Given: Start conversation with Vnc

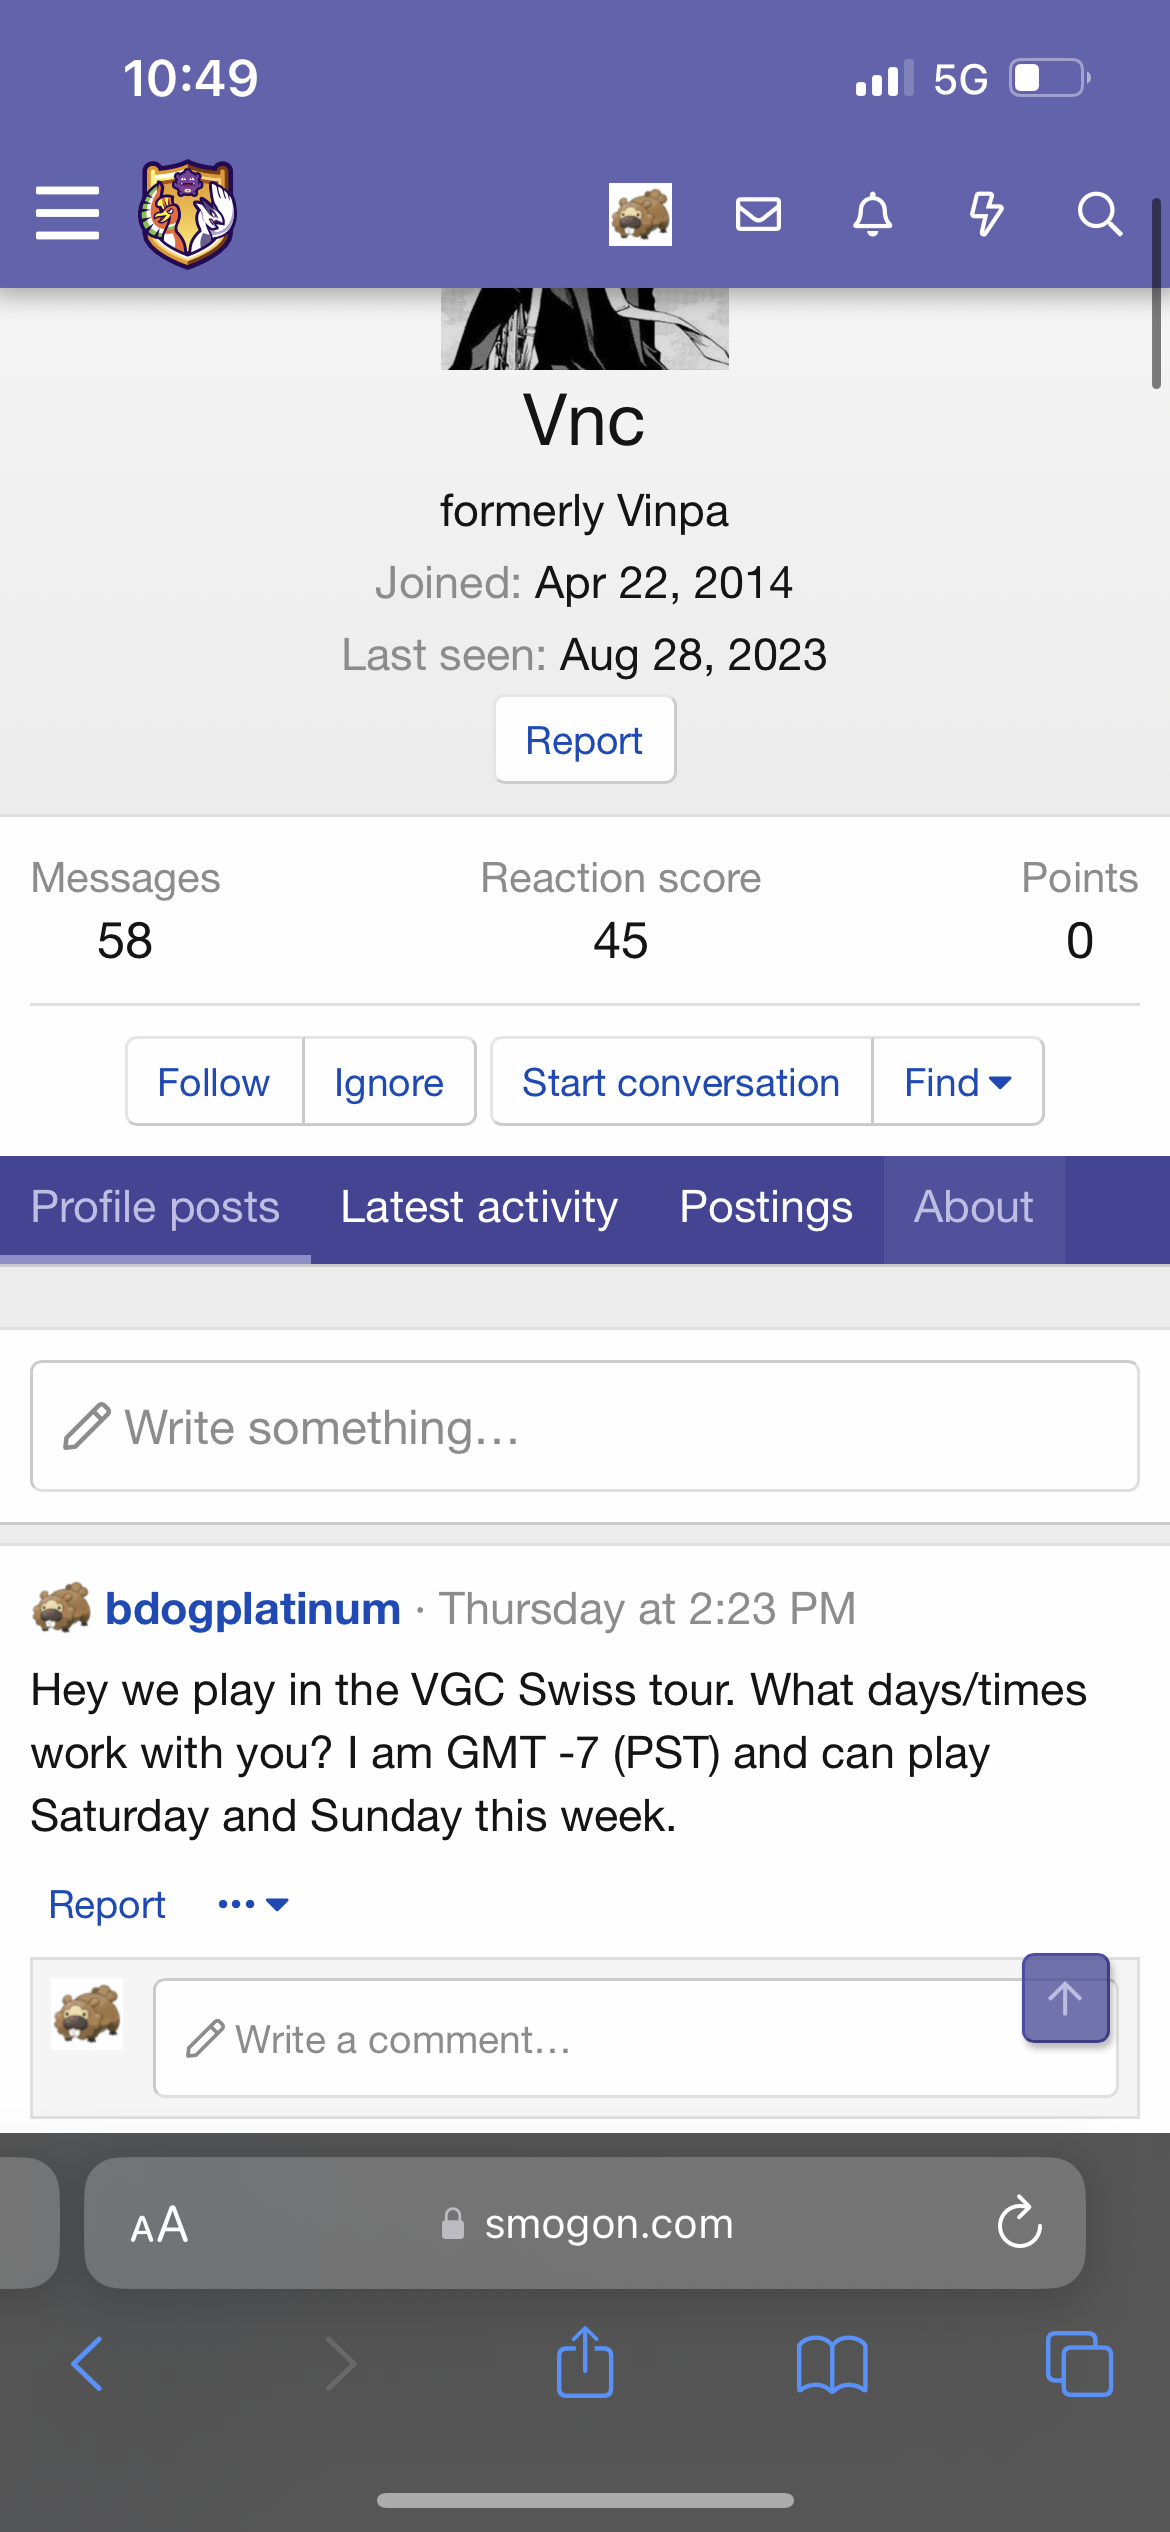Looking at the screenshot, I should 681,1082.
